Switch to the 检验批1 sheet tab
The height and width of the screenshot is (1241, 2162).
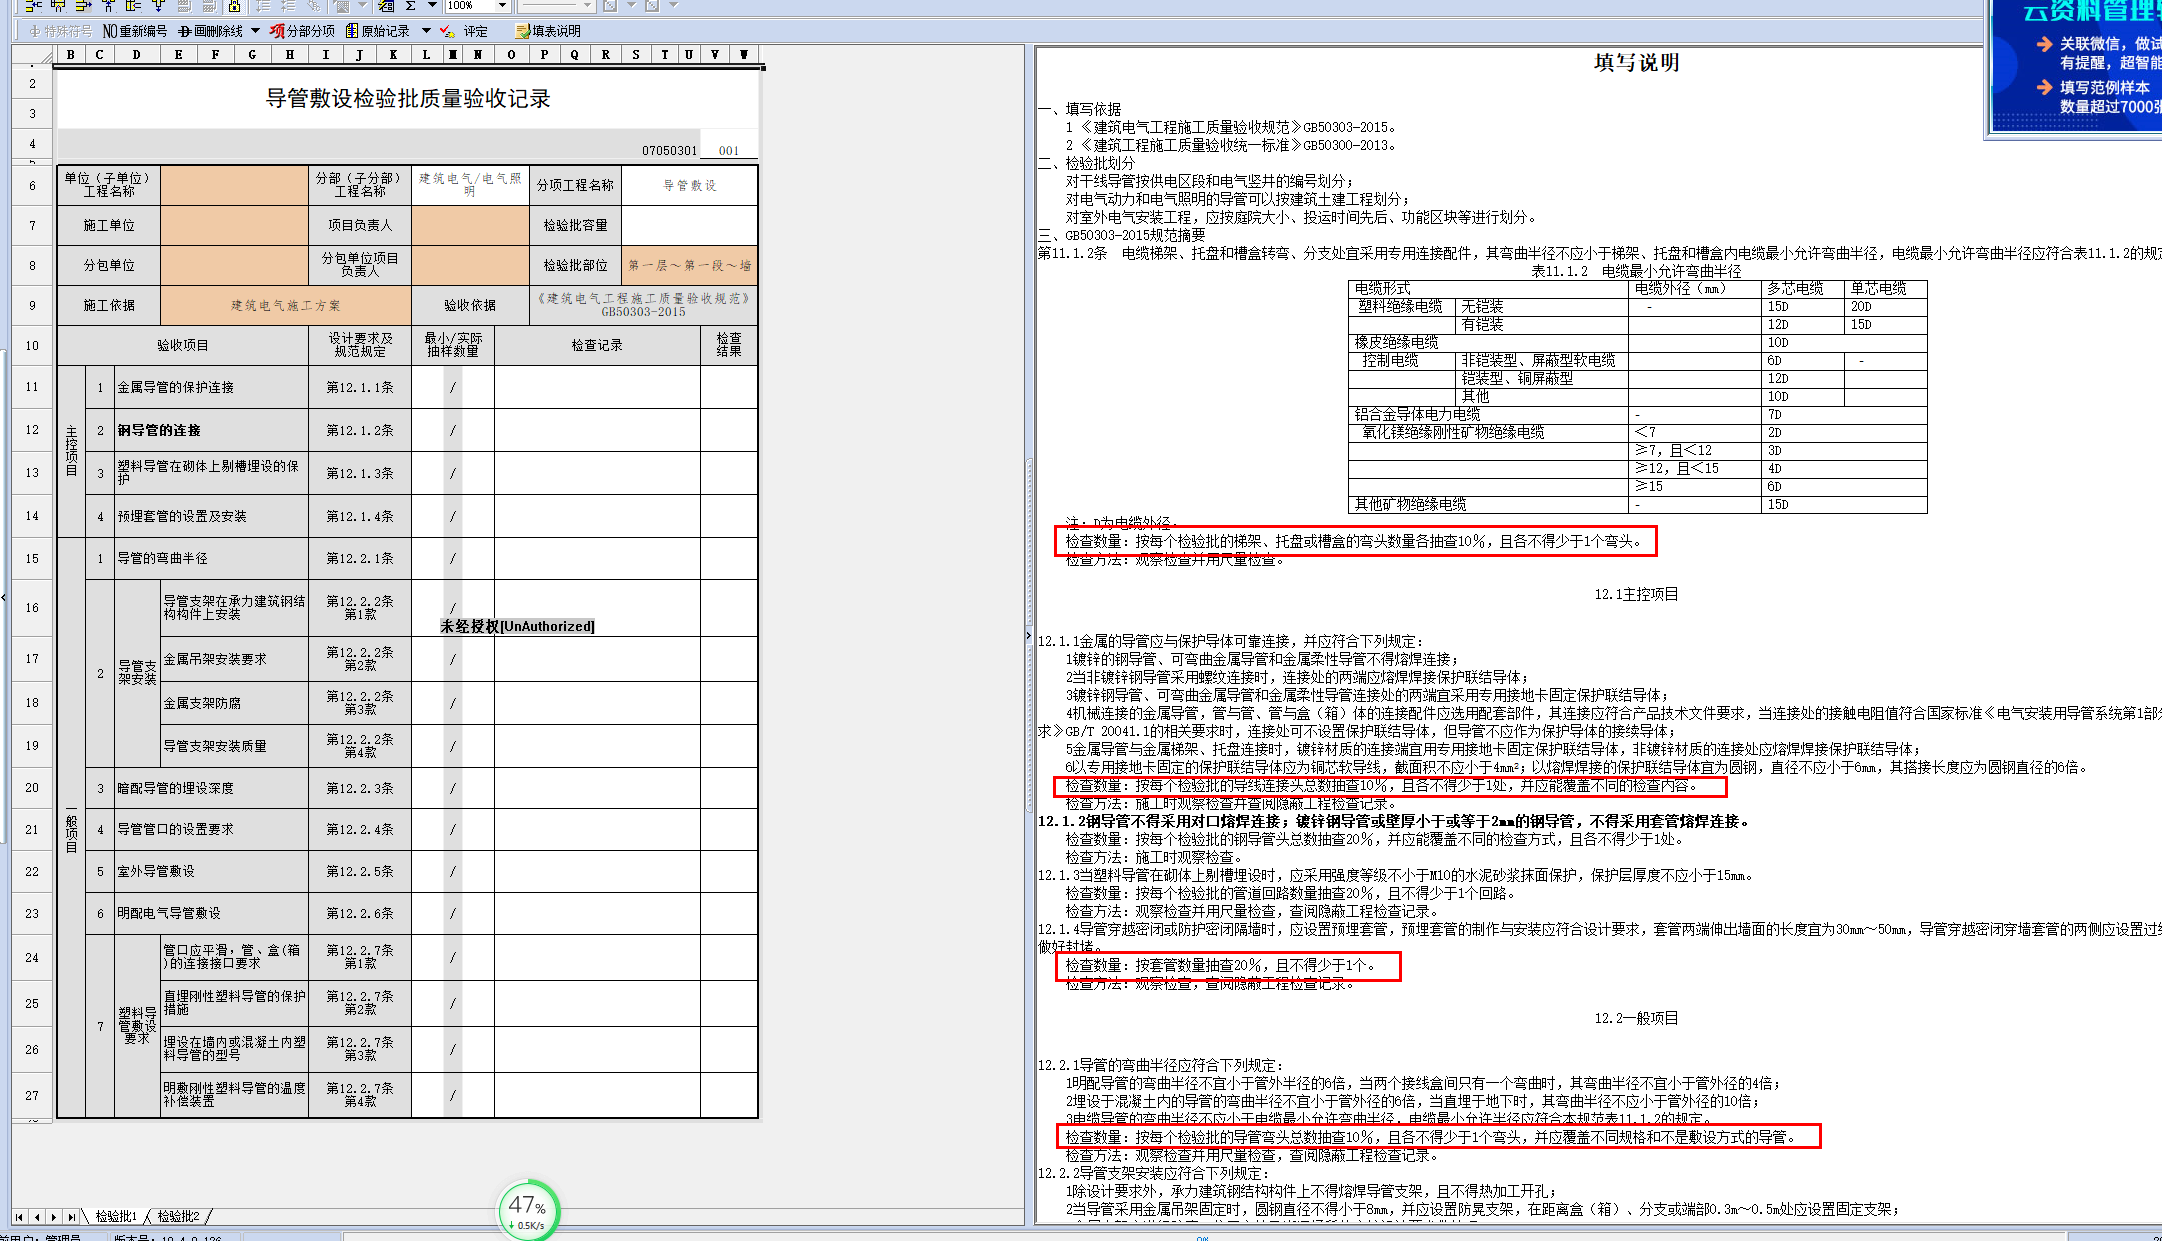coord(116,1217)
